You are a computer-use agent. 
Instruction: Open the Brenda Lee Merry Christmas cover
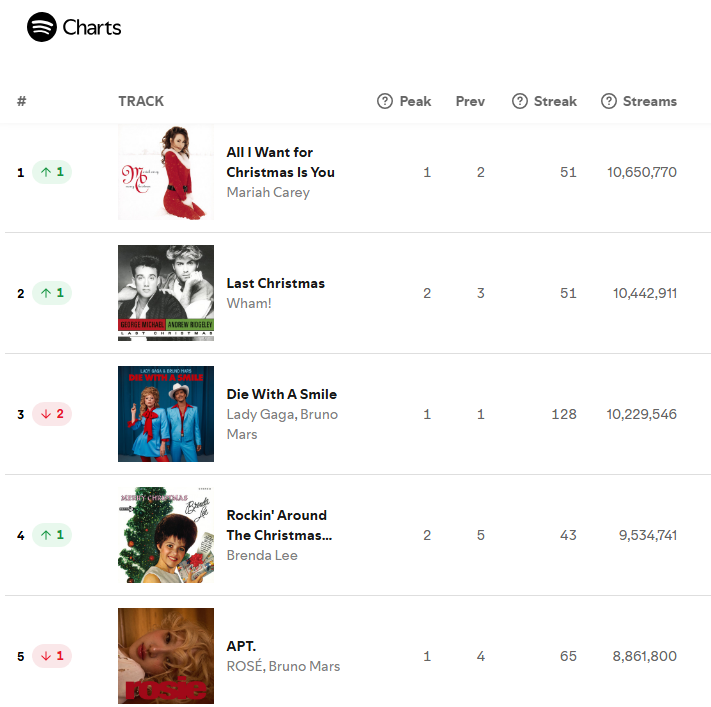click(166, 535)
